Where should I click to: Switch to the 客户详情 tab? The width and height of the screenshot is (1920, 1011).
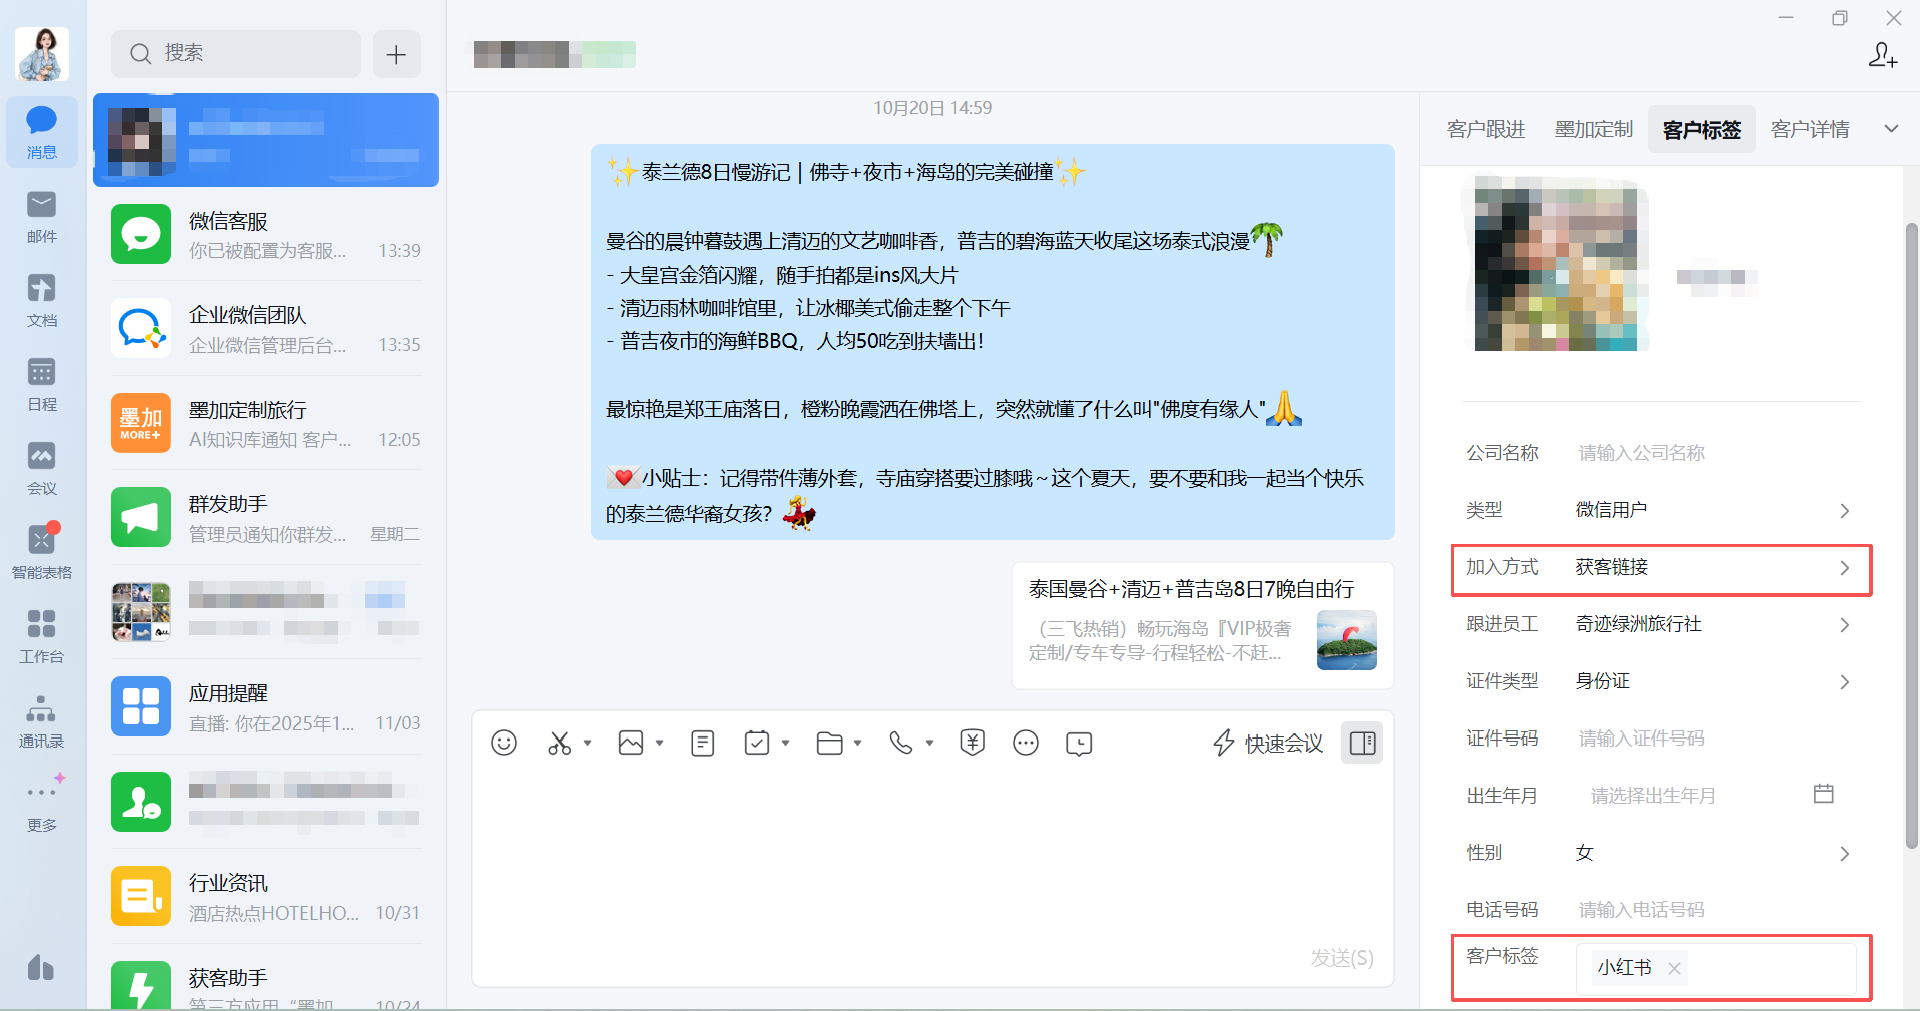[x=1810, y=129]
